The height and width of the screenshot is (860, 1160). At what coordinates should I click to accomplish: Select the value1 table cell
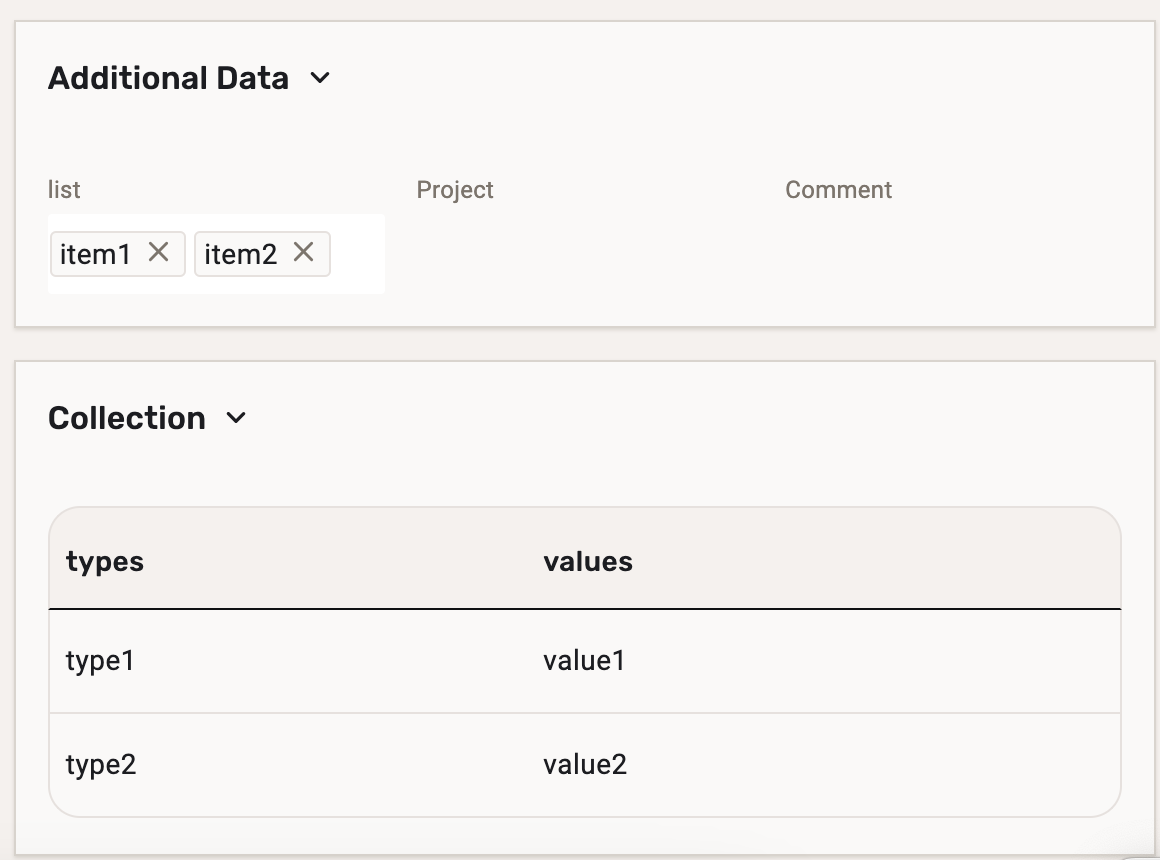pyautogui.click(x=584, y=661)
